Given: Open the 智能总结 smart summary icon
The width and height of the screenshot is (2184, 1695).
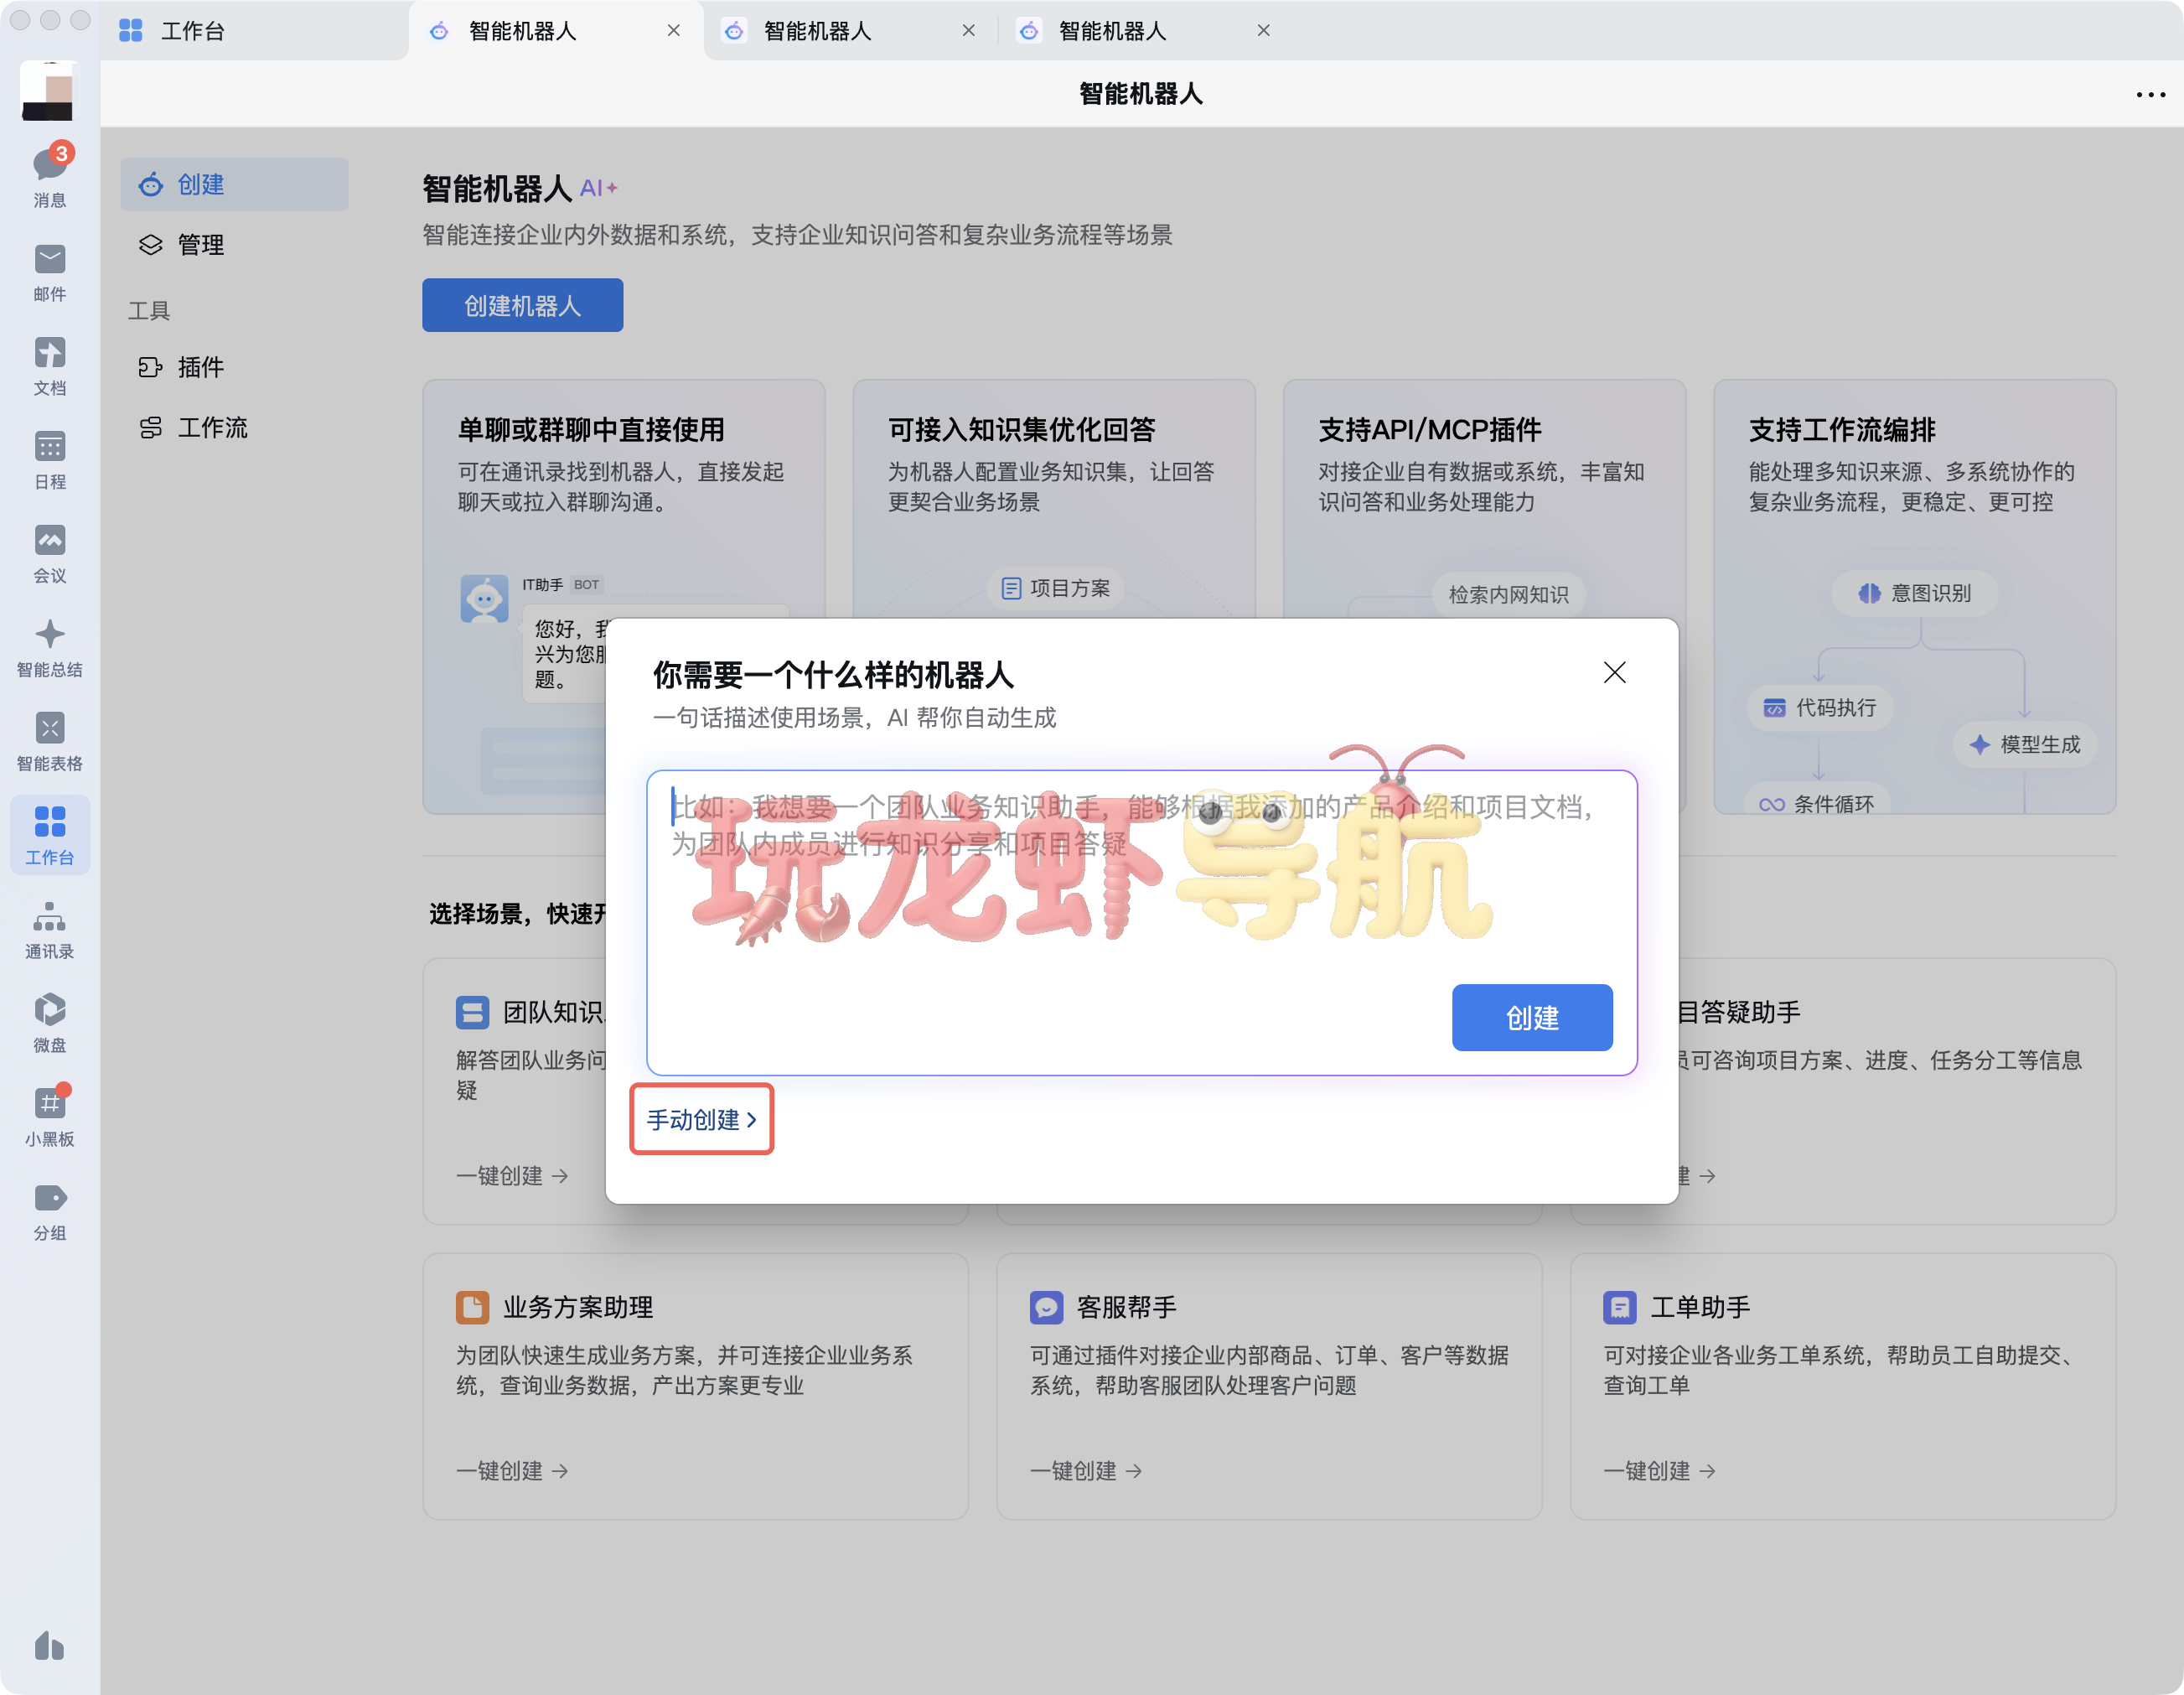Looking at the screenshot, I should click(49, 648).
